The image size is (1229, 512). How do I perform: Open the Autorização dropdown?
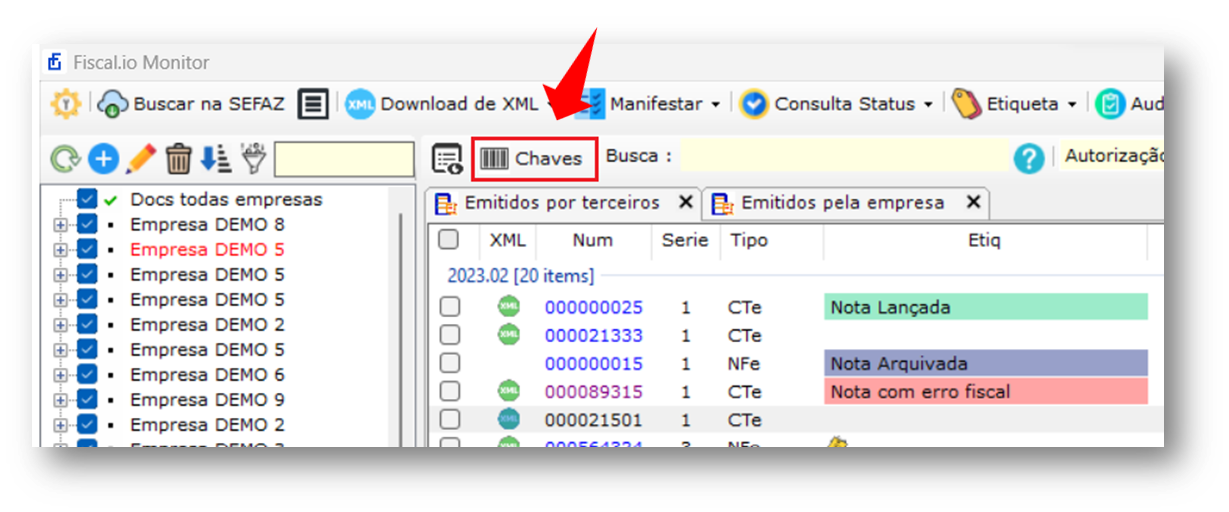click(1113, 157)
